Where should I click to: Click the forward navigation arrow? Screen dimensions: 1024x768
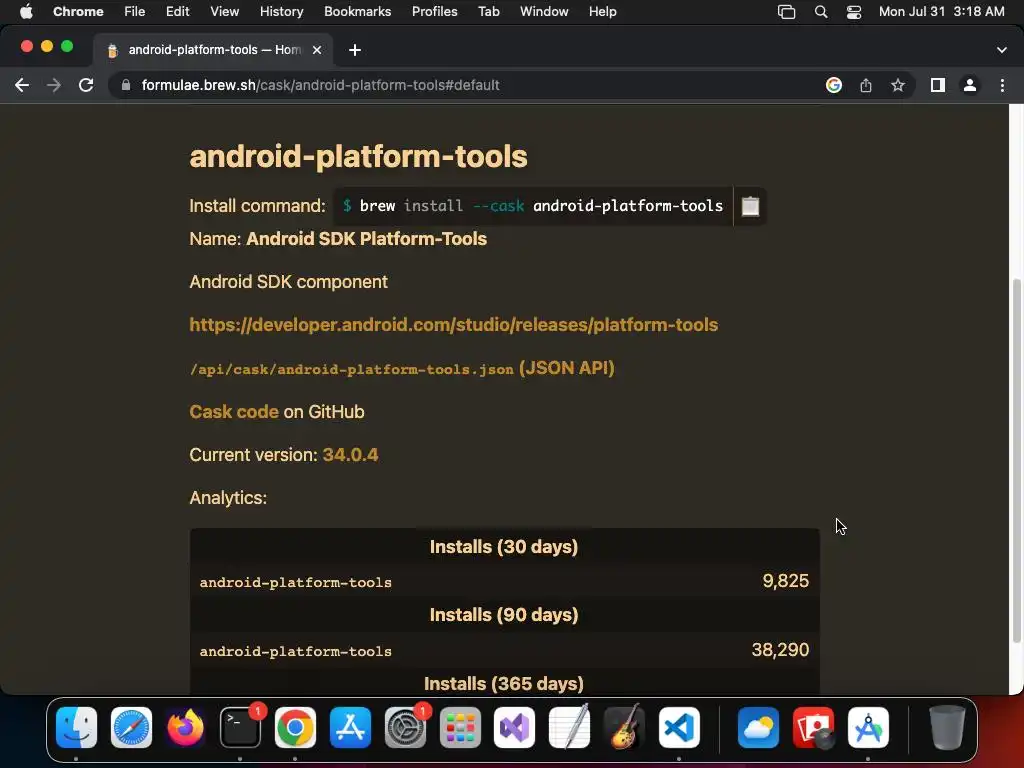point(54,85)
